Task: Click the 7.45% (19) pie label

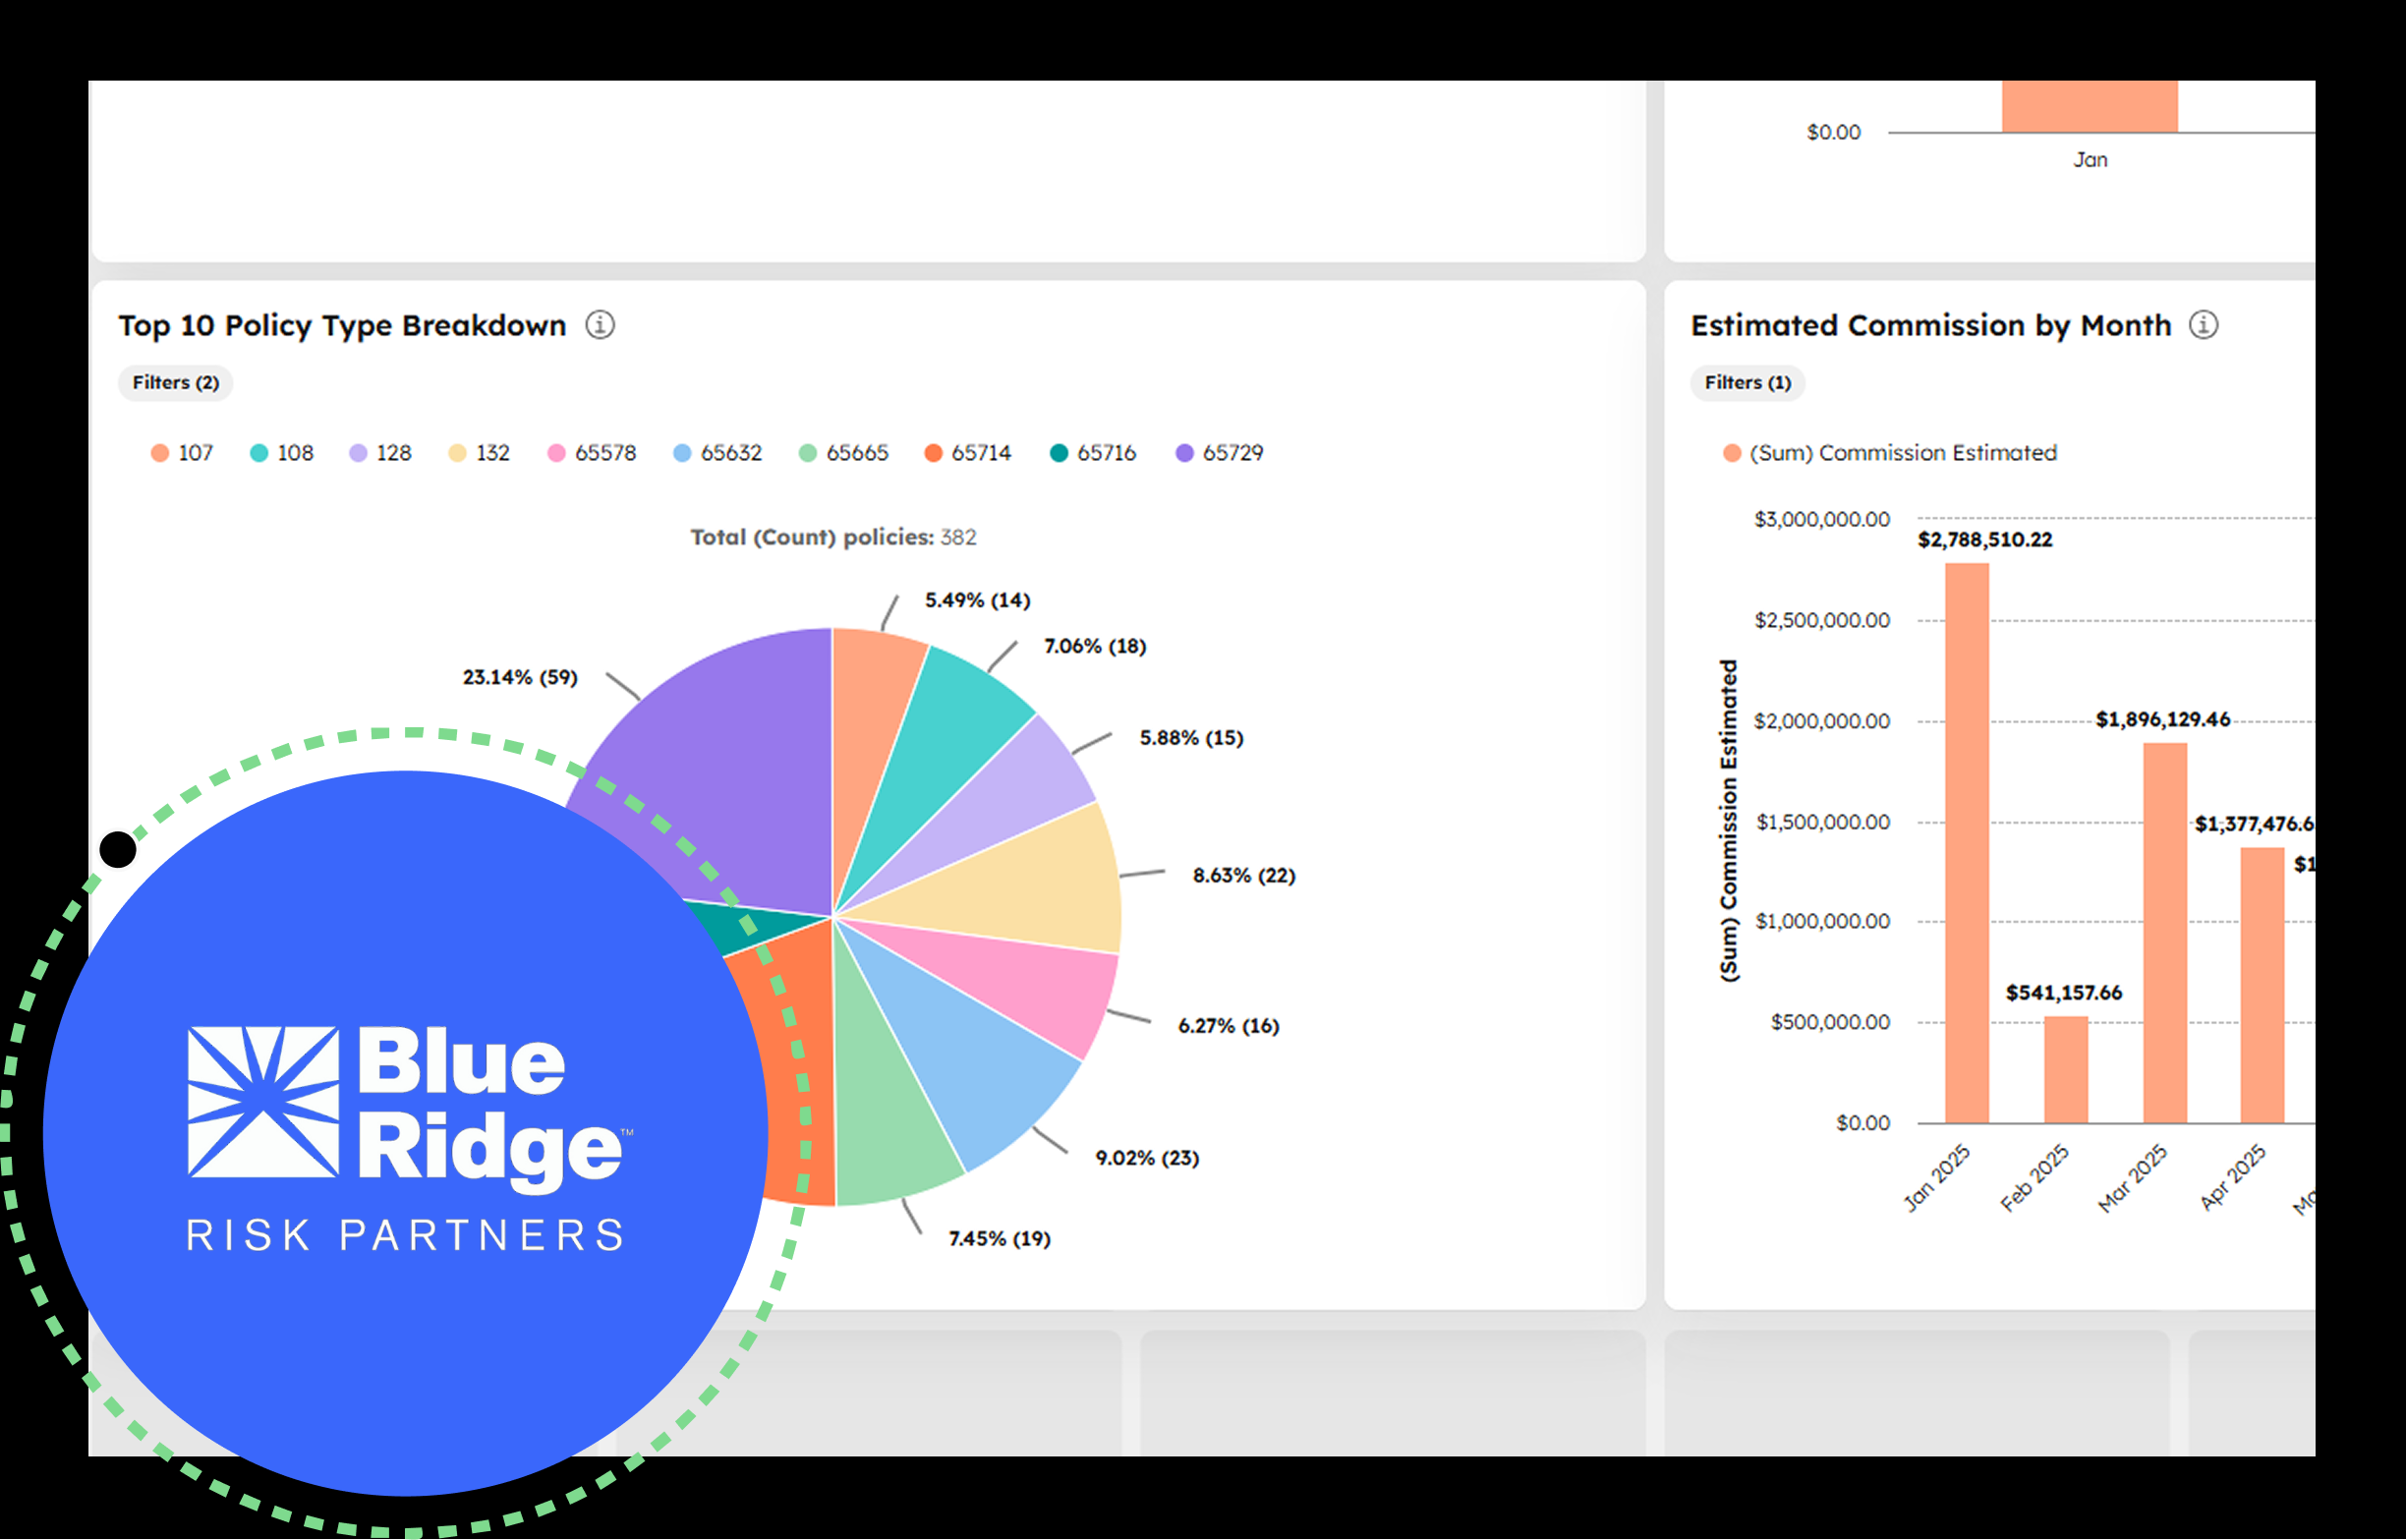Action: 999,1238
